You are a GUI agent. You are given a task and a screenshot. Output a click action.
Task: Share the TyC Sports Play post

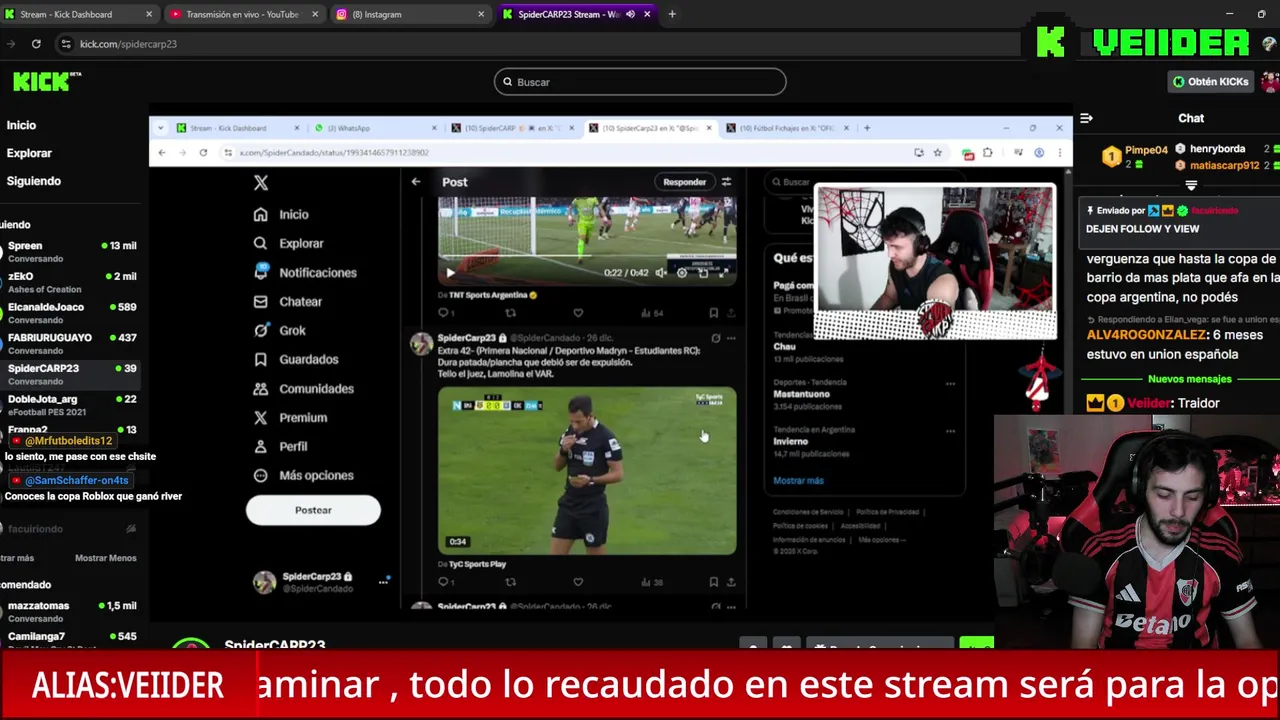(x=731, y=582)
